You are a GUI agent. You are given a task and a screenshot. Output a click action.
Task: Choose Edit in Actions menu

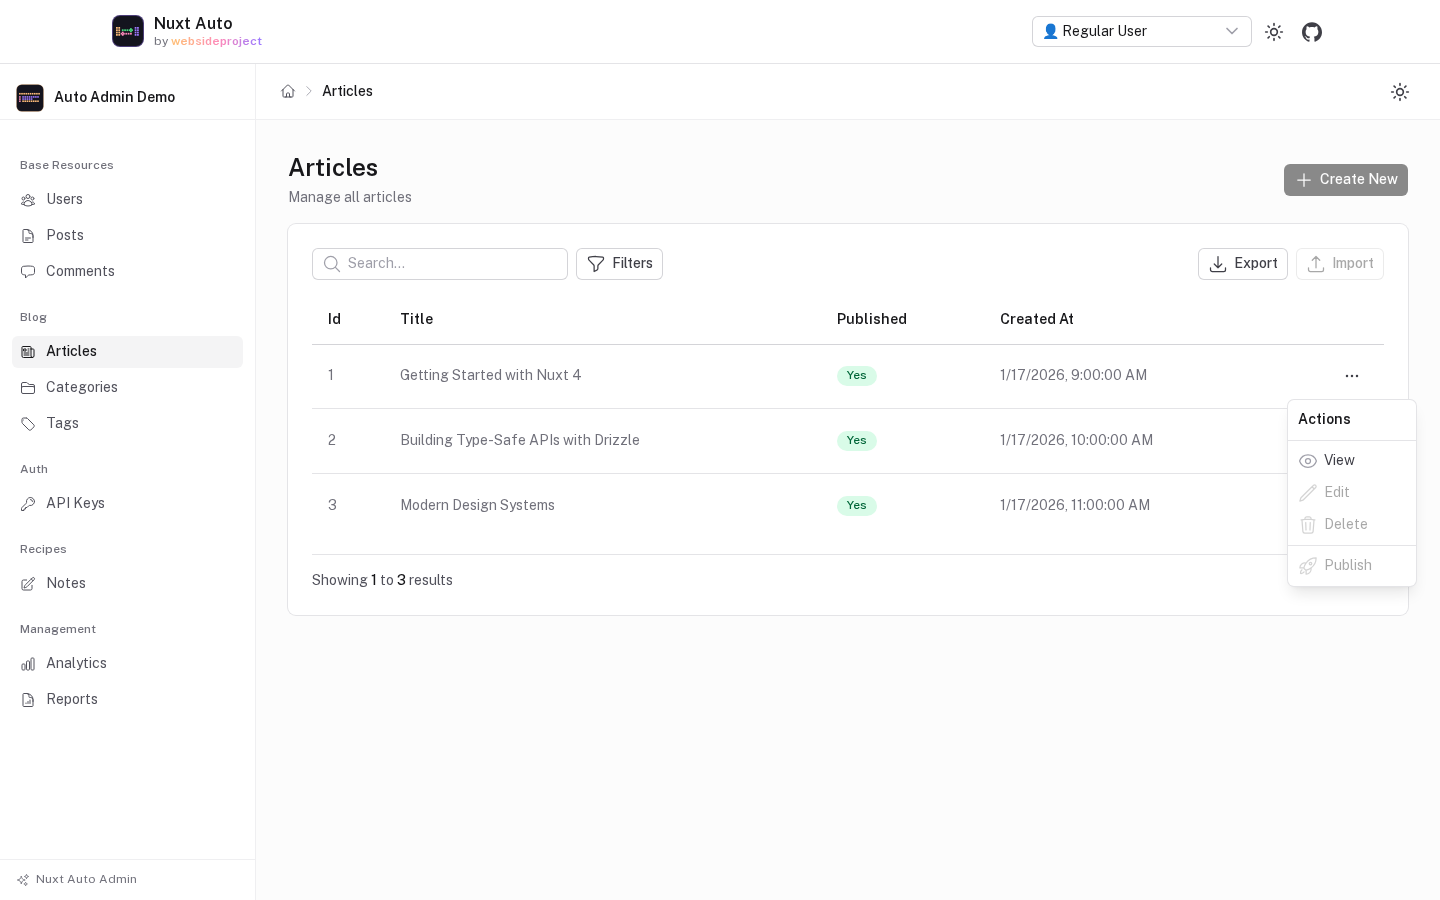(1352, 492)
